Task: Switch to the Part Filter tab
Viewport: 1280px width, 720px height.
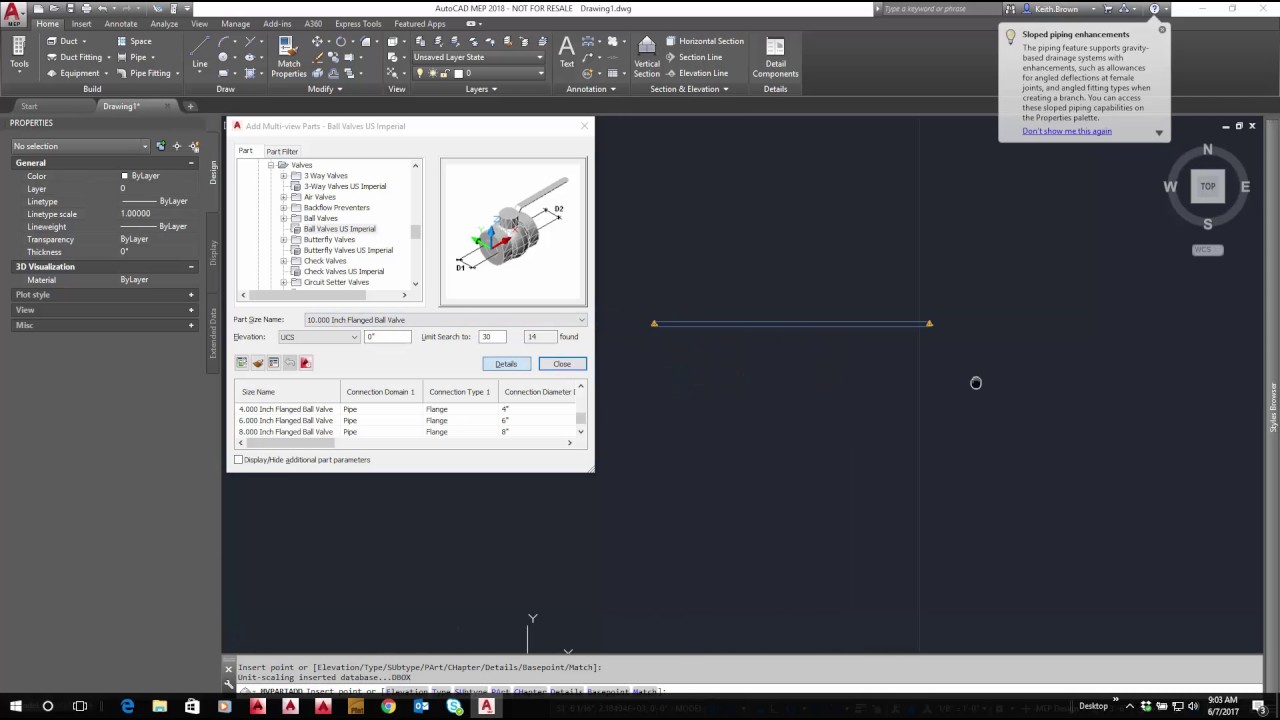Action: coord(282,151)
